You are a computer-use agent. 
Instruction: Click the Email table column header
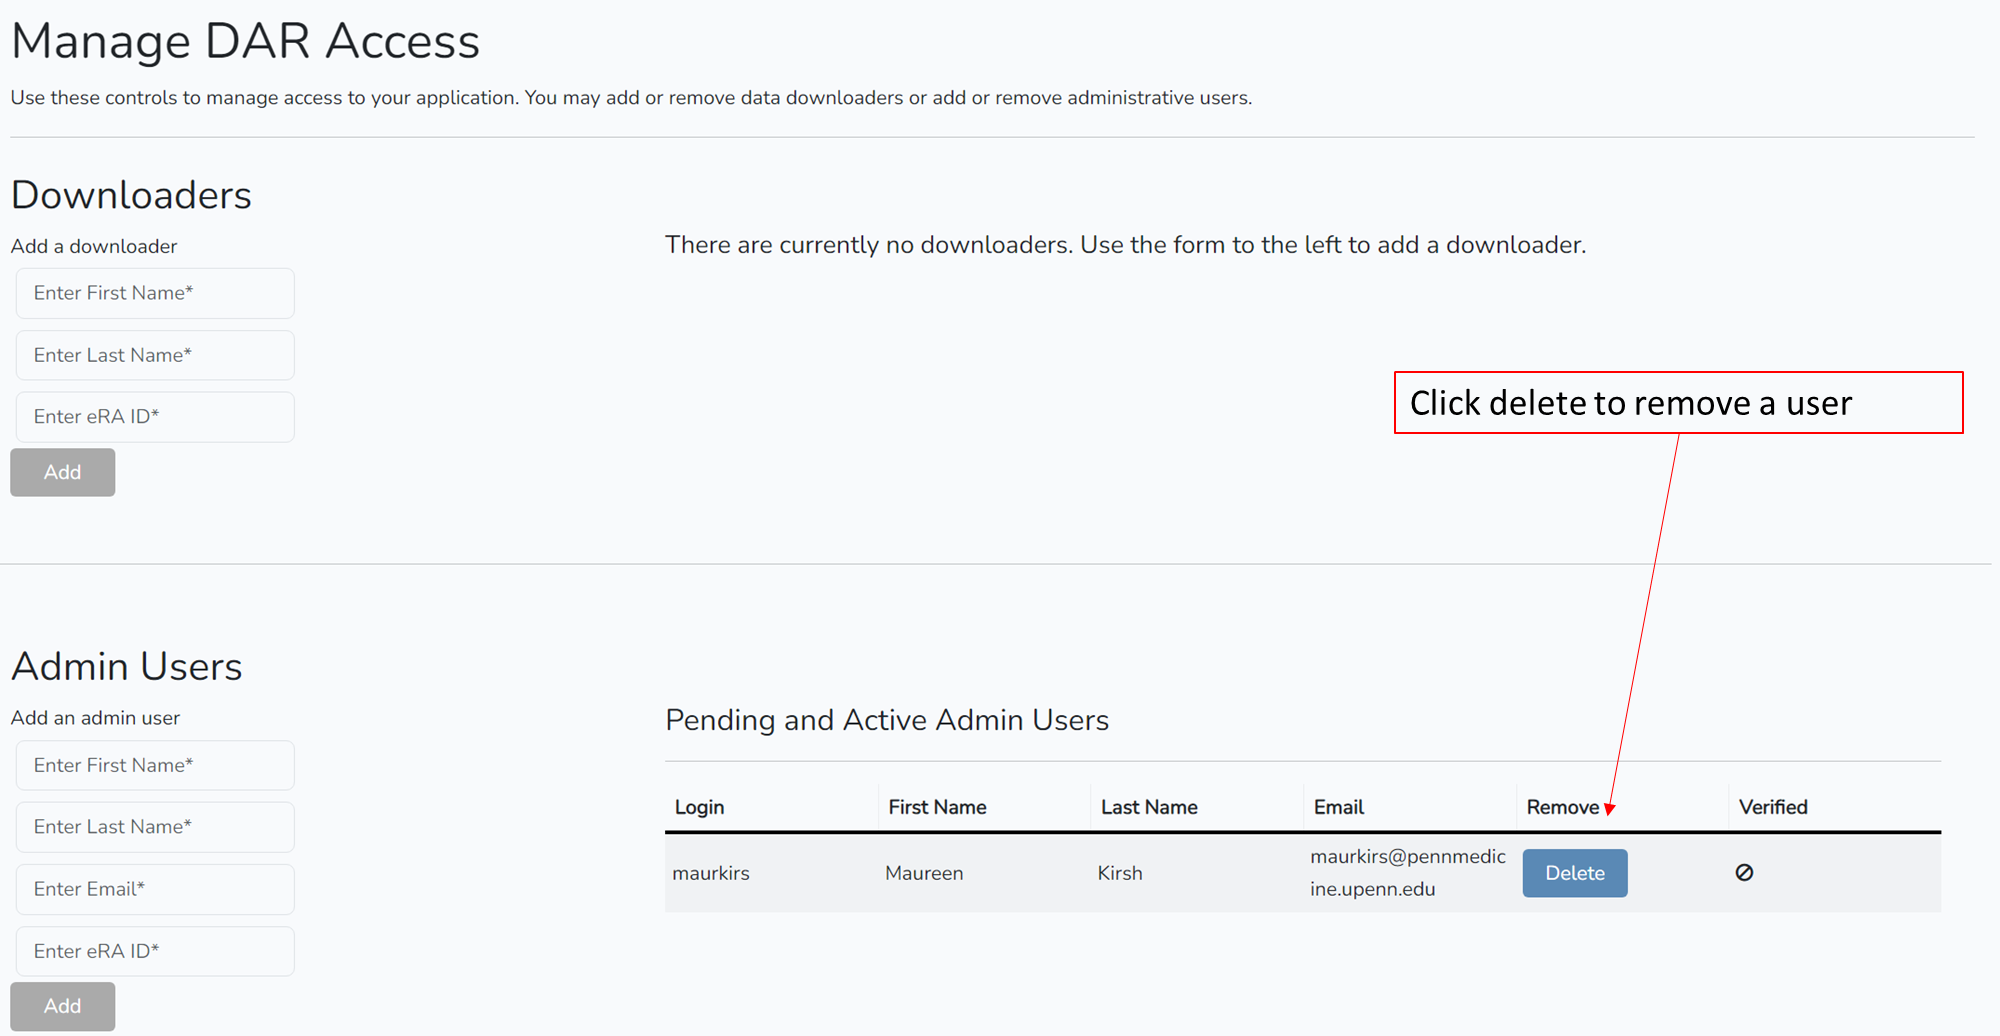coord(1338,807)
